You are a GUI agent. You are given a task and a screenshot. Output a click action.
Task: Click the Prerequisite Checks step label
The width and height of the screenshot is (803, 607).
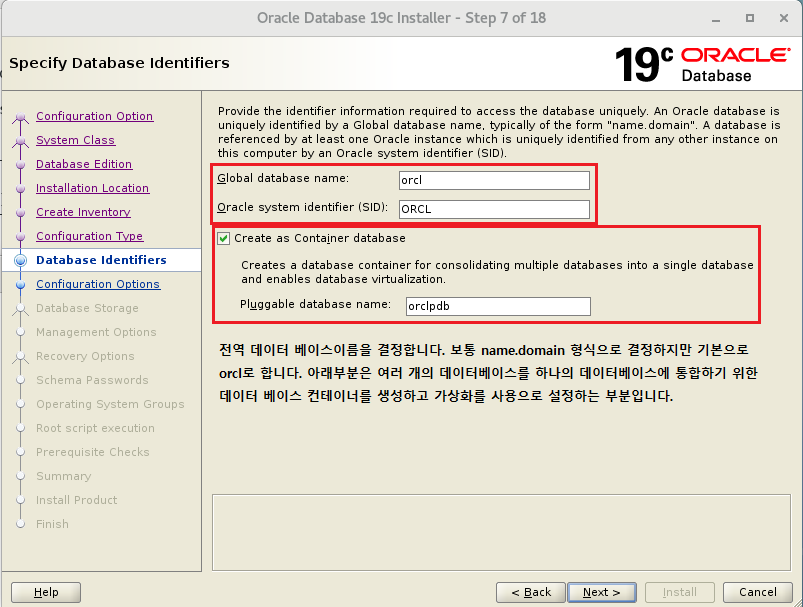tap(93, 452)
